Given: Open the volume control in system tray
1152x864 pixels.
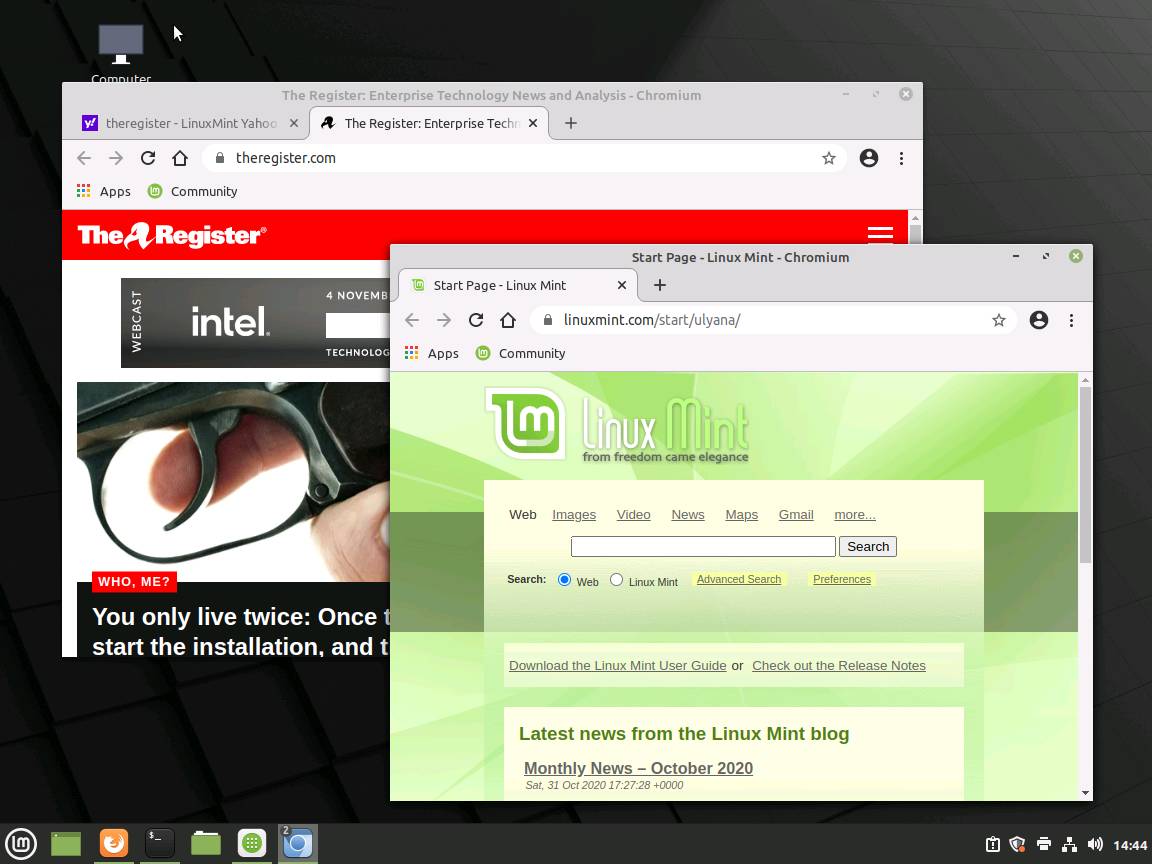Looking at the screenshot, I should coord(1095,844).
